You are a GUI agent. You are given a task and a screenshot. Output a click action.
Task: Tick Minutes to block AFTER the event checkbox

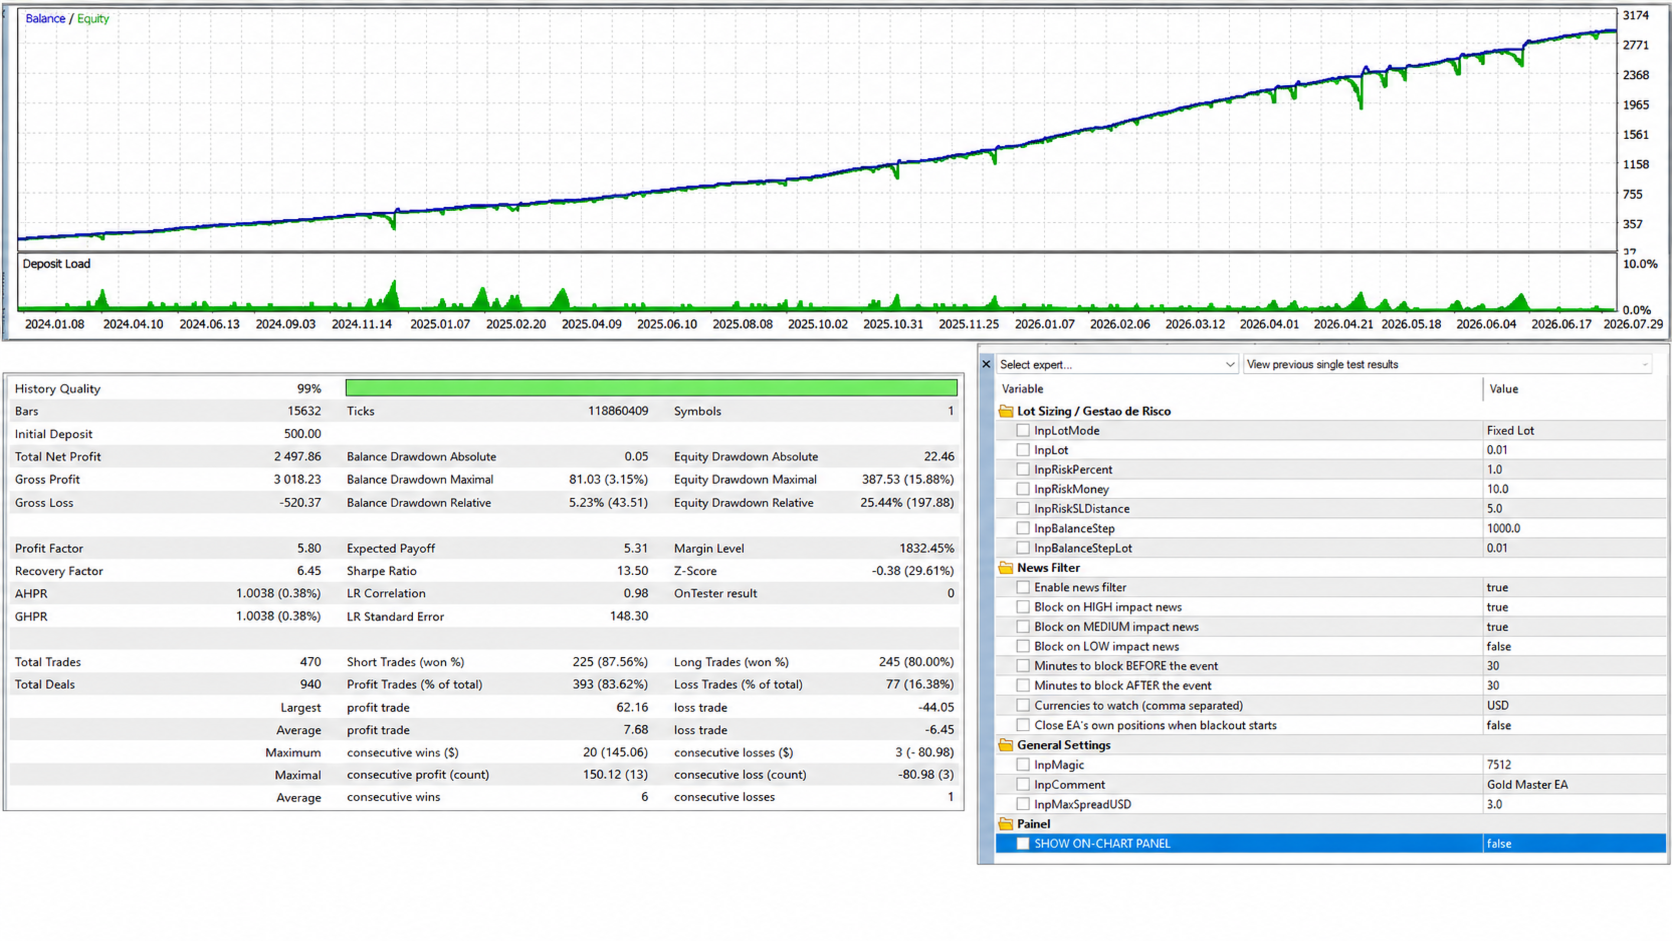(x=1023, y=686)
